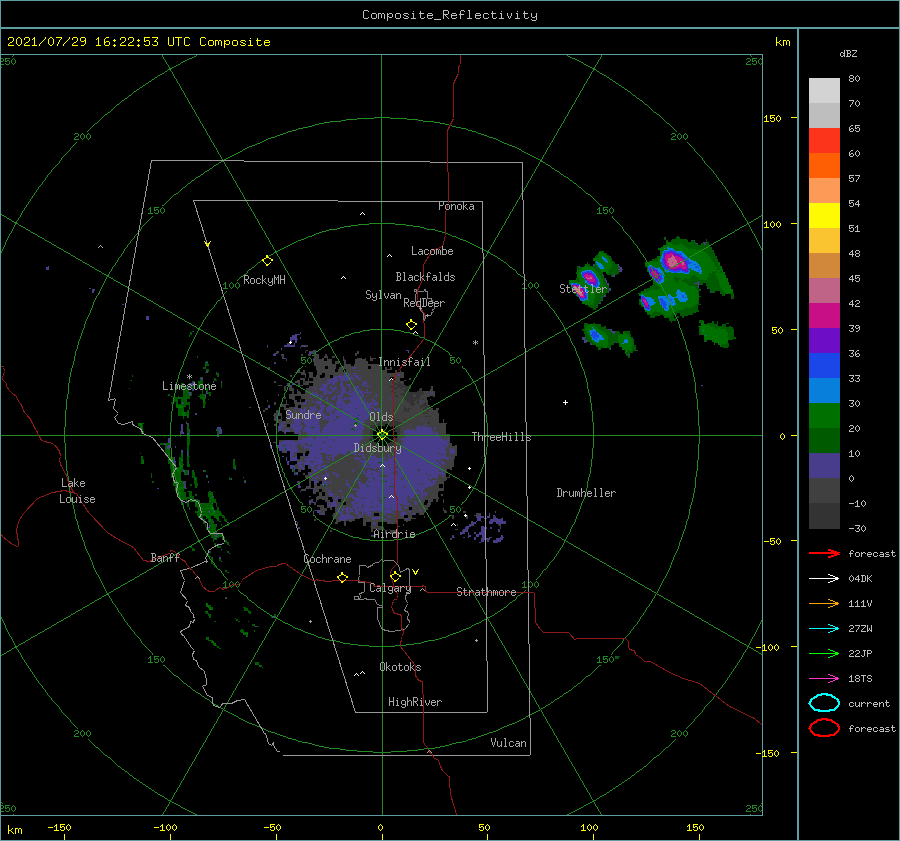Click the white plus marker east of ThreeHills
The width and height of the screenshot is (900, 841).
coord(565,402)
